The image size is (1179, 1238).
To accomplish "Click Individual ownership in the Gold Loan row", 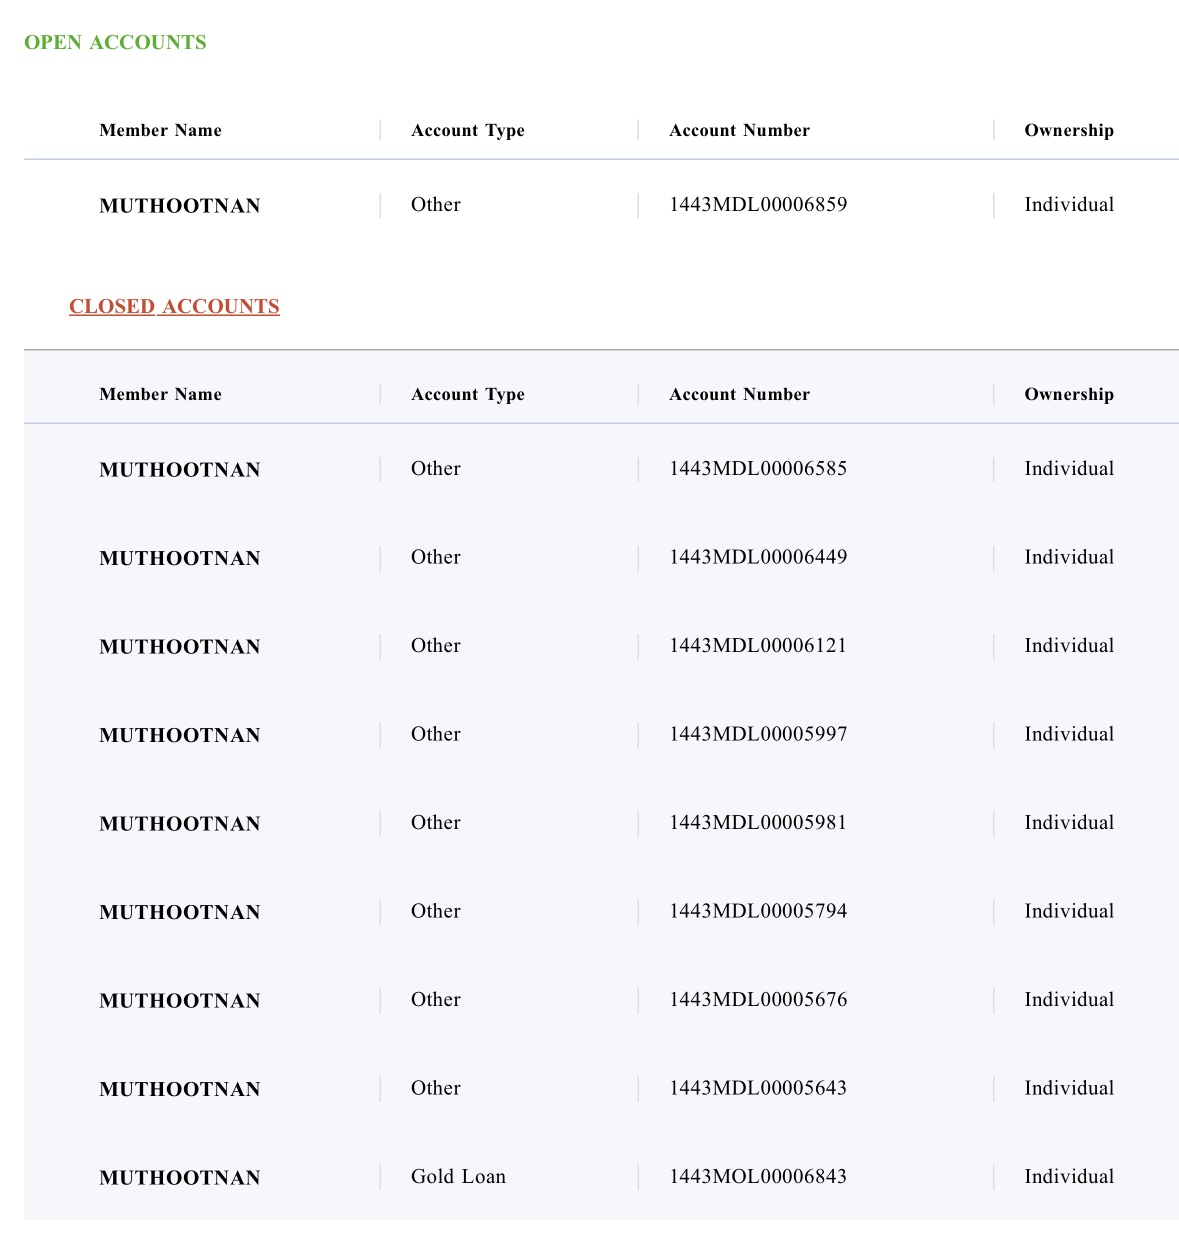I will 1068,1177.
